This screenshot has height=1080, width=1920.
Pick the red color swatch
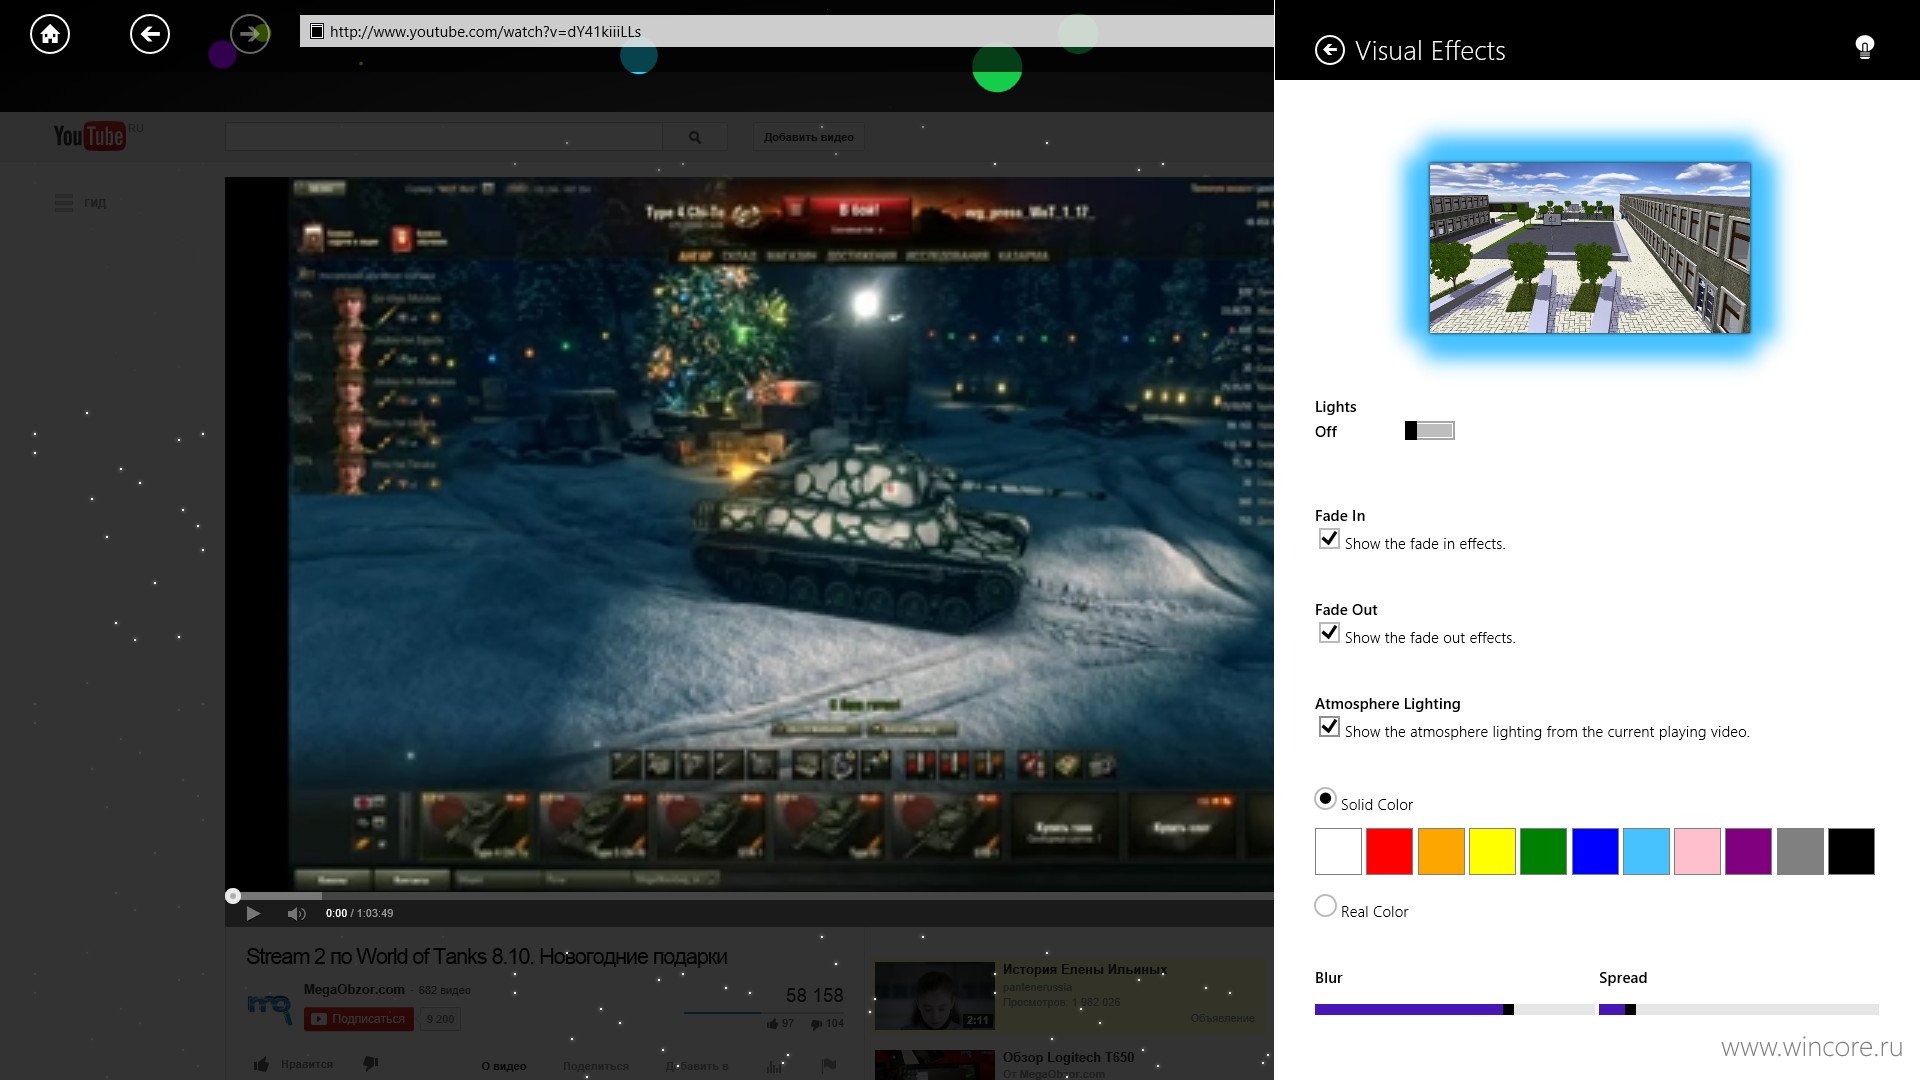pos(1389,852)
